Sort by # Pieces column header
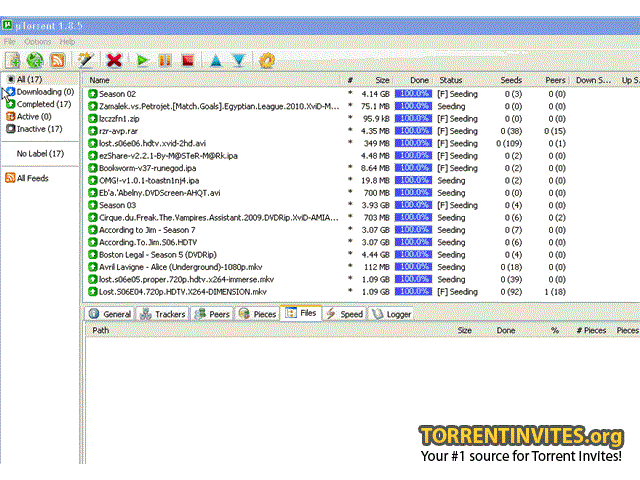The image size is (640, 480). pyautogui.click(x=590, y=330)
